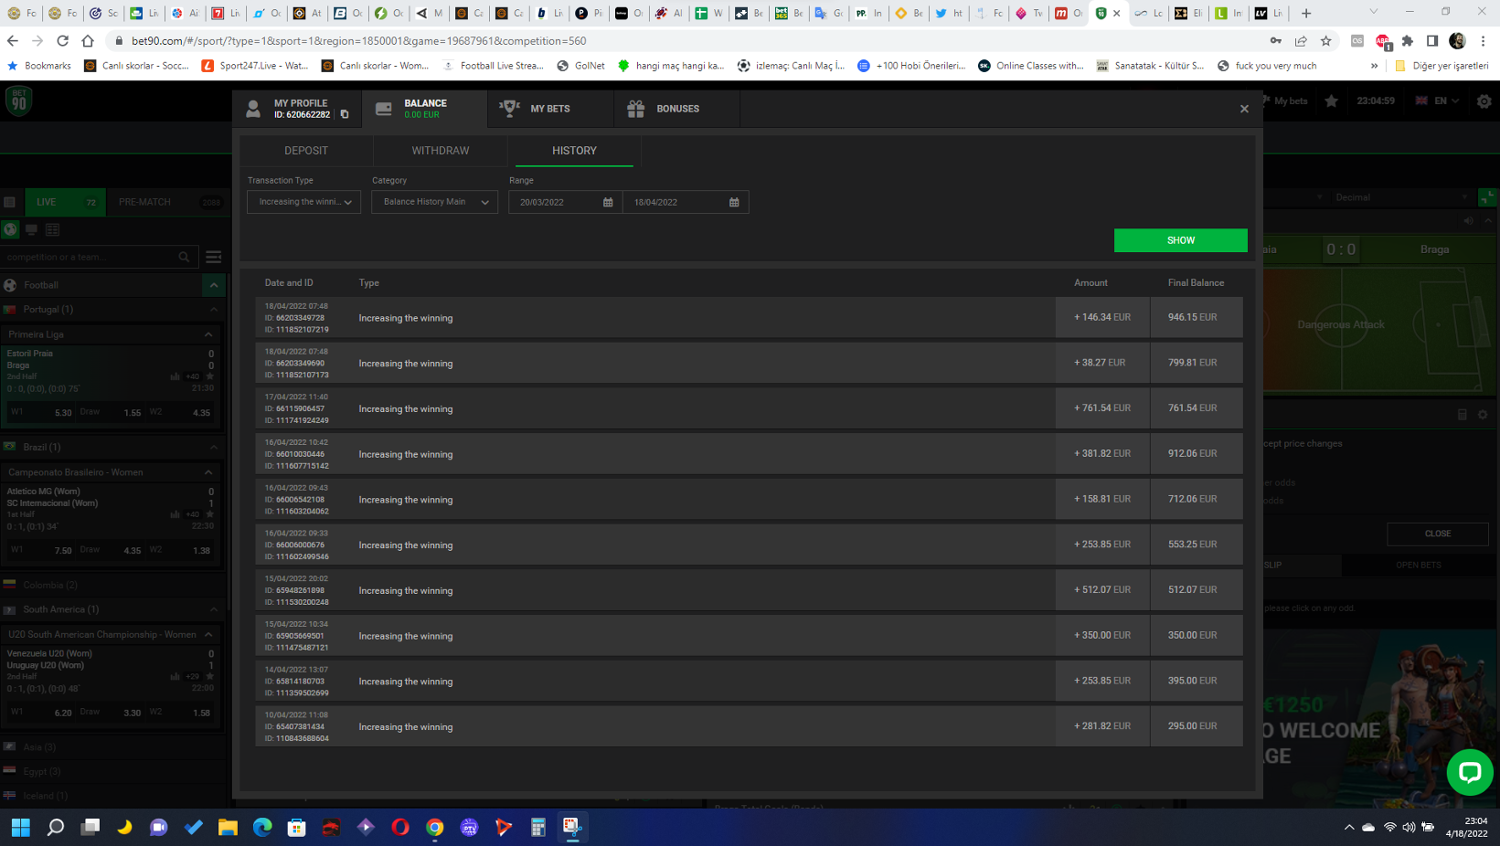Click the gift icon for Bonuses
The width and height of the screenshot is (1500, 846).
(636, 109)
